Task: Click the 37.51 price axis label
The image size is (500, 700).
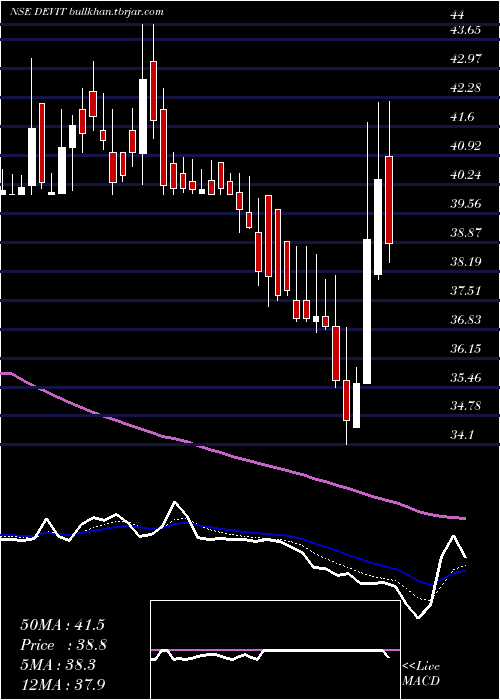Action: (x=466, y=291)
